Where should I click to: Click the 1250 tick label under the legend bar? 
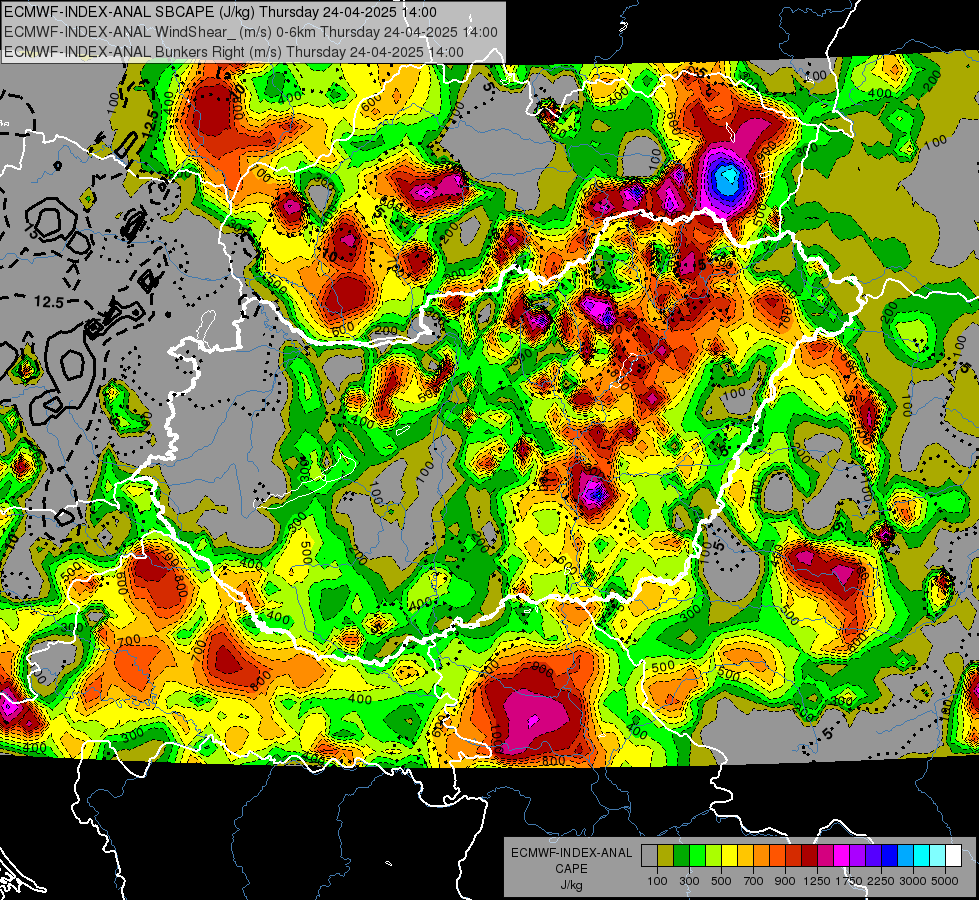point(817,881)
